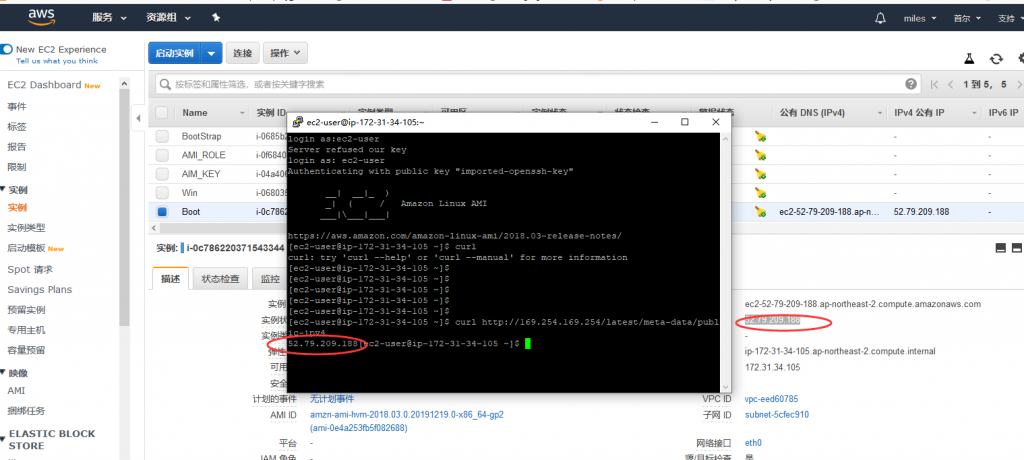This screenshot has width=1024, height=460.
Task: Check the BootStrap instance checkbox
Action: coord(162,137)
